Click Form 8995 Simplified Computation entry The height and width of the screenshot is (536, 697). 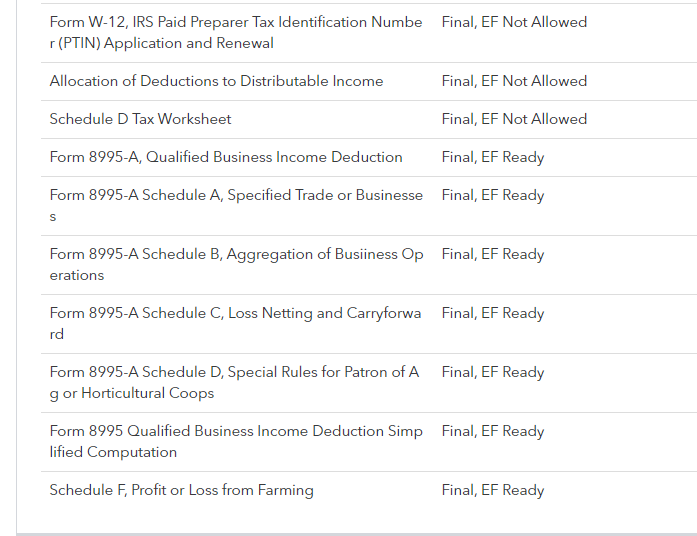235,441
